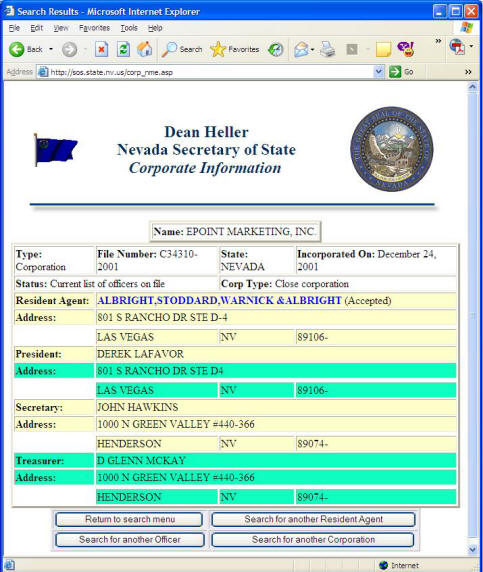Click the vertical scrollbar thumb
The width and height of the screenshot is (483, 572).
point(472,316)
